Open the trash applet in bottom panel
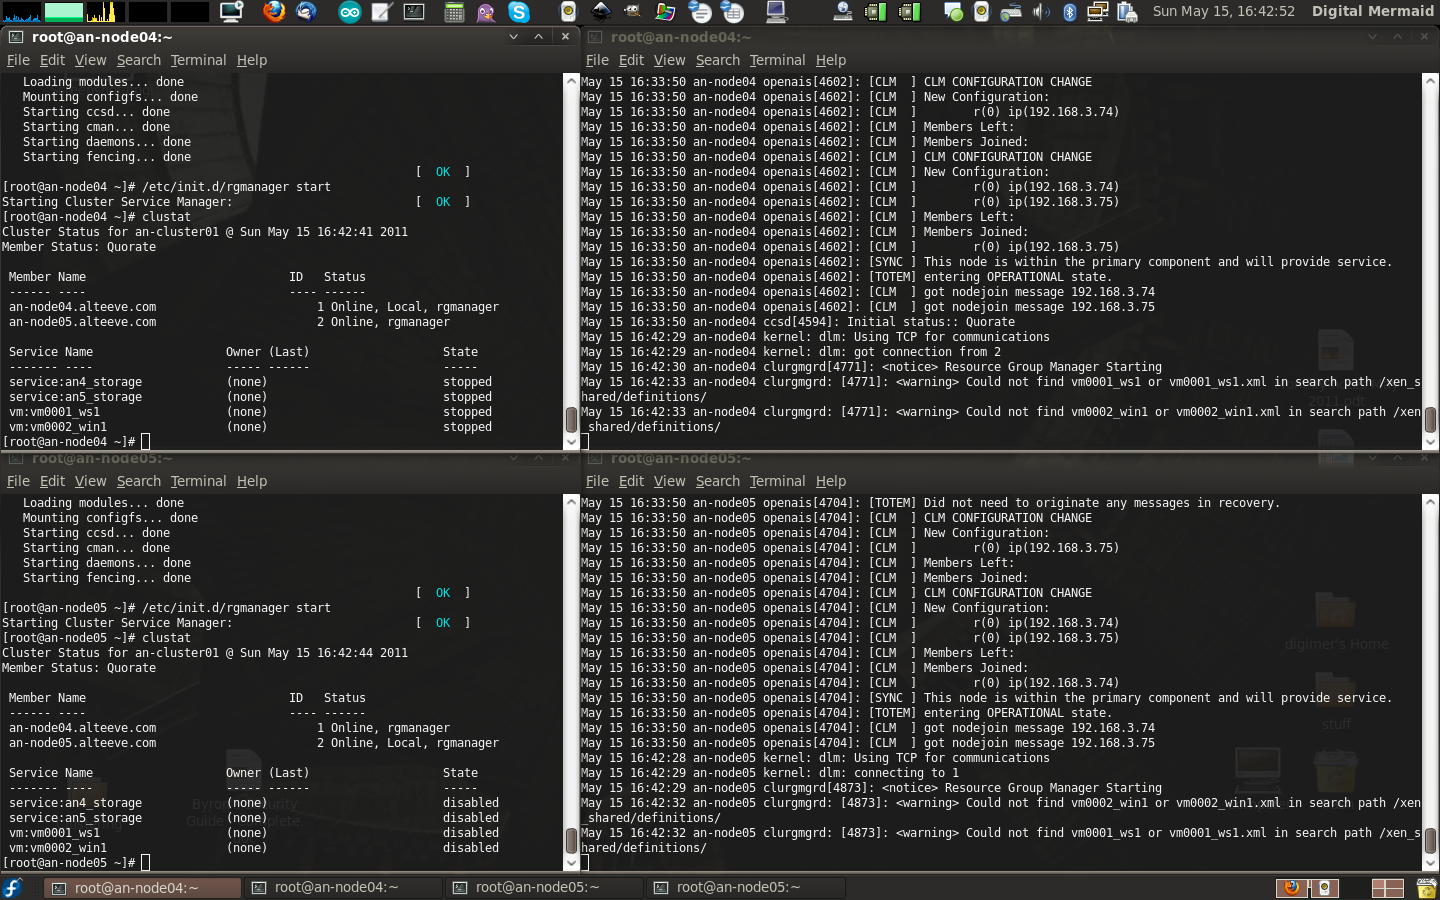Screen dimensions: 1440x900 click(1426, 888)
